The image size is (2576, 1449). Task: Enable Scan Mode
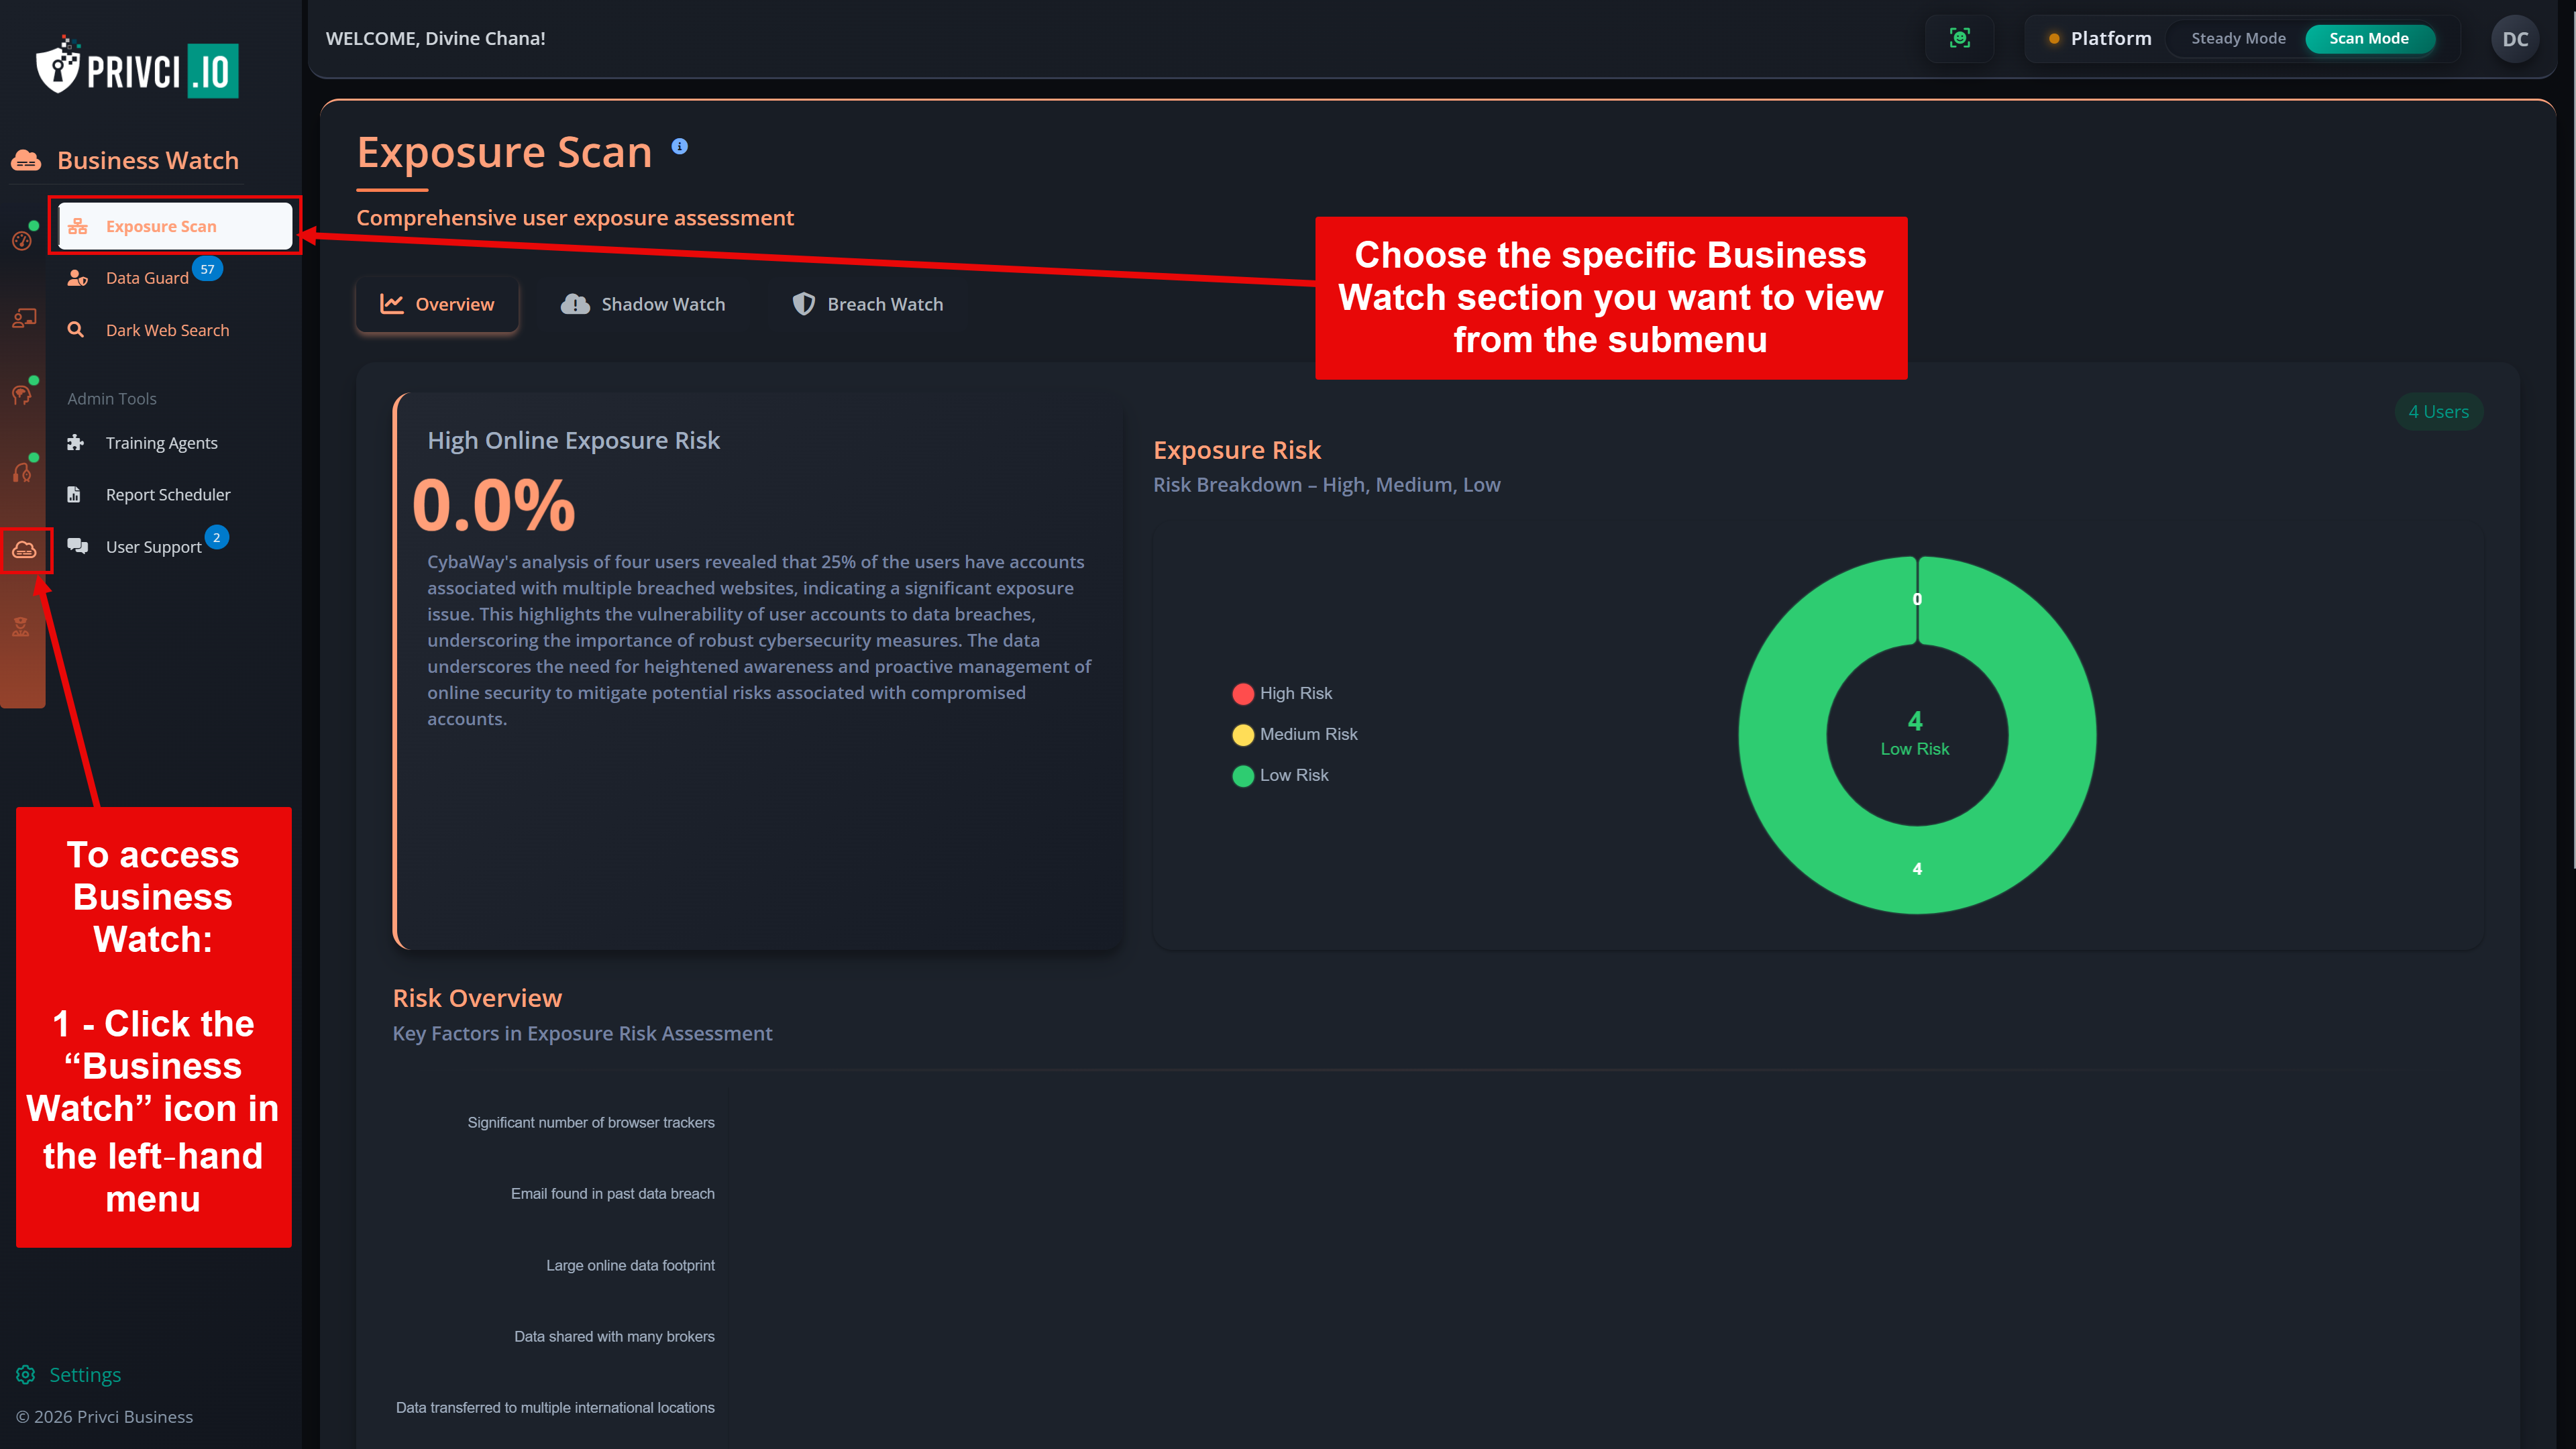pos(2369,38)
